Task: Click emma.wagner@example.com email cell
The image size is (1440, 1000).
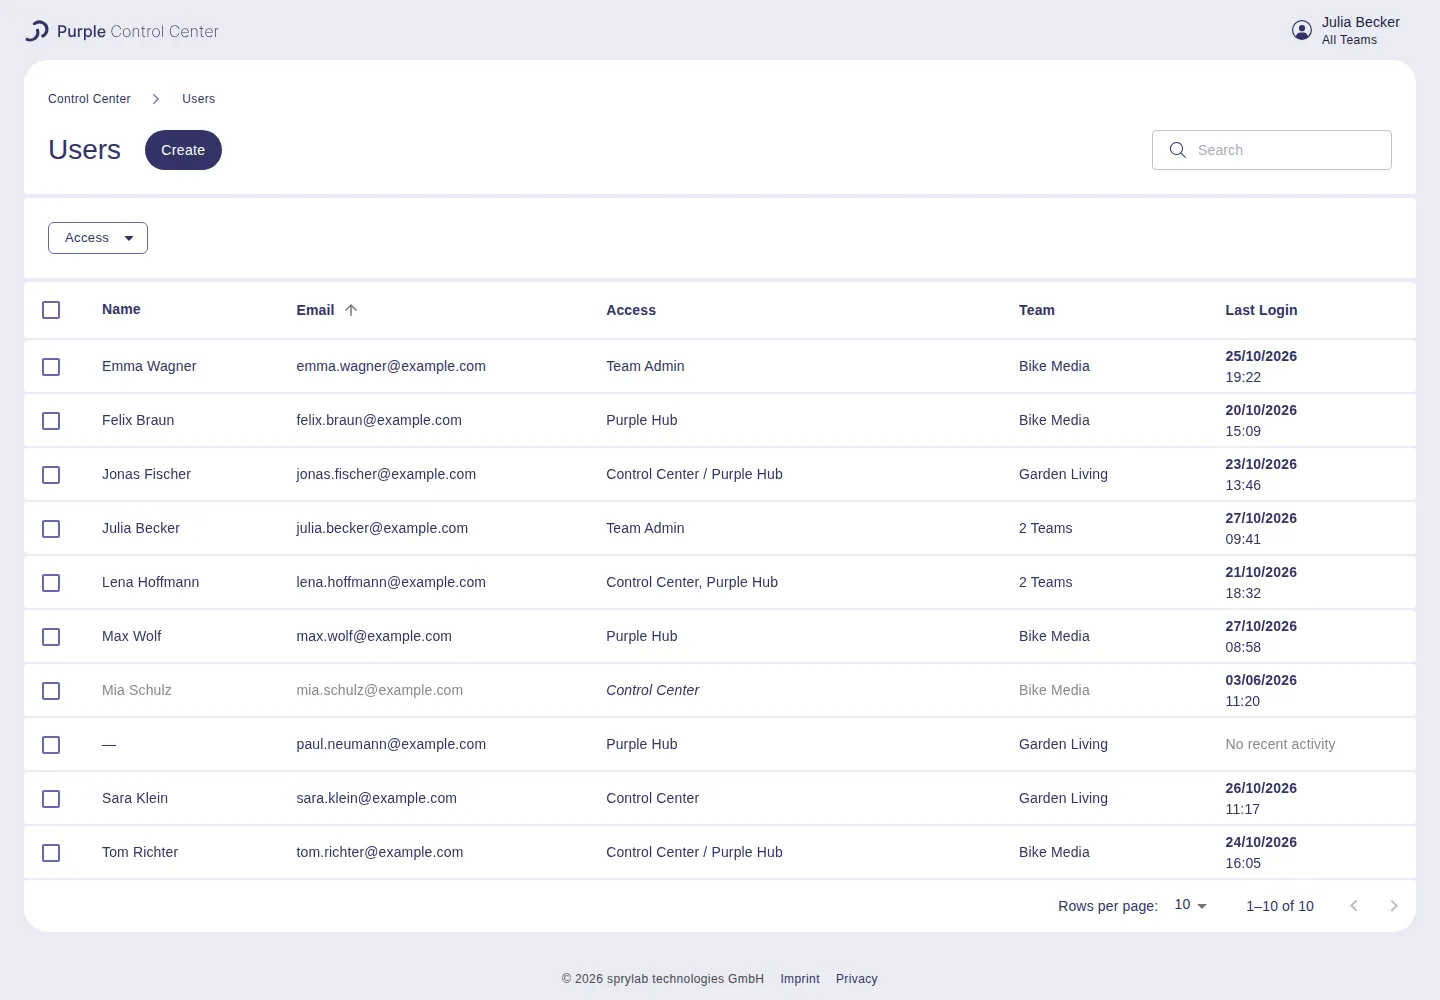Action: pos(391,366)
